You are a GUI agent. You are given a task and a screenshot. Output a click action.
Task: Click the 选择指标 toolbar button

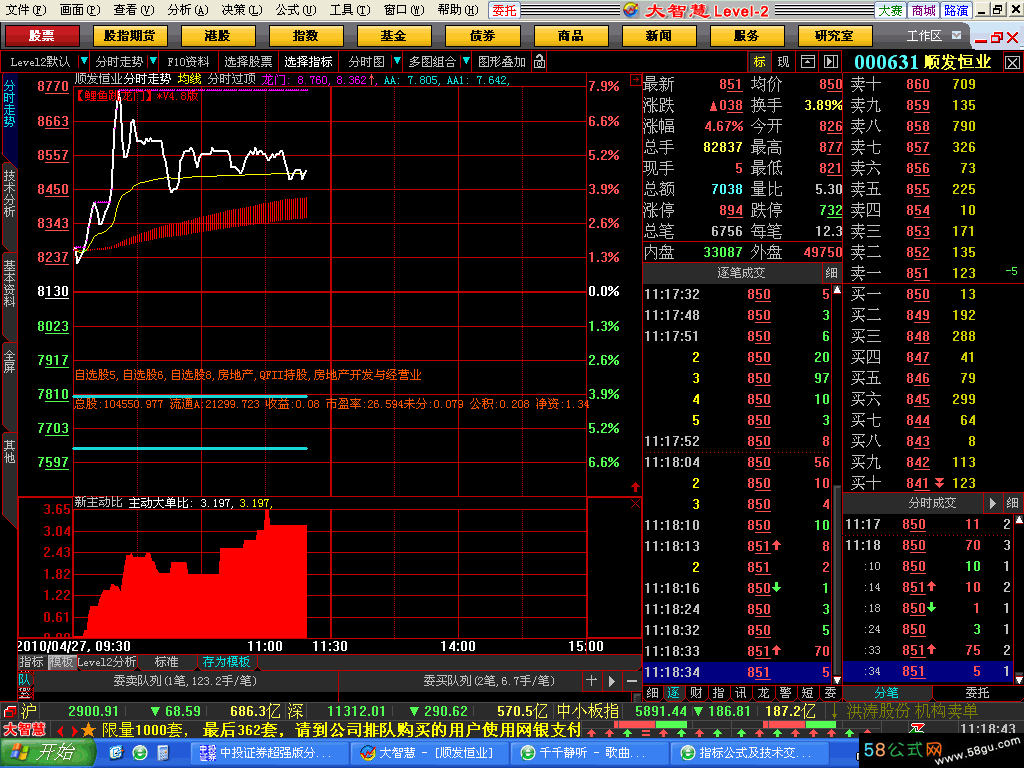tap(308, 62)
